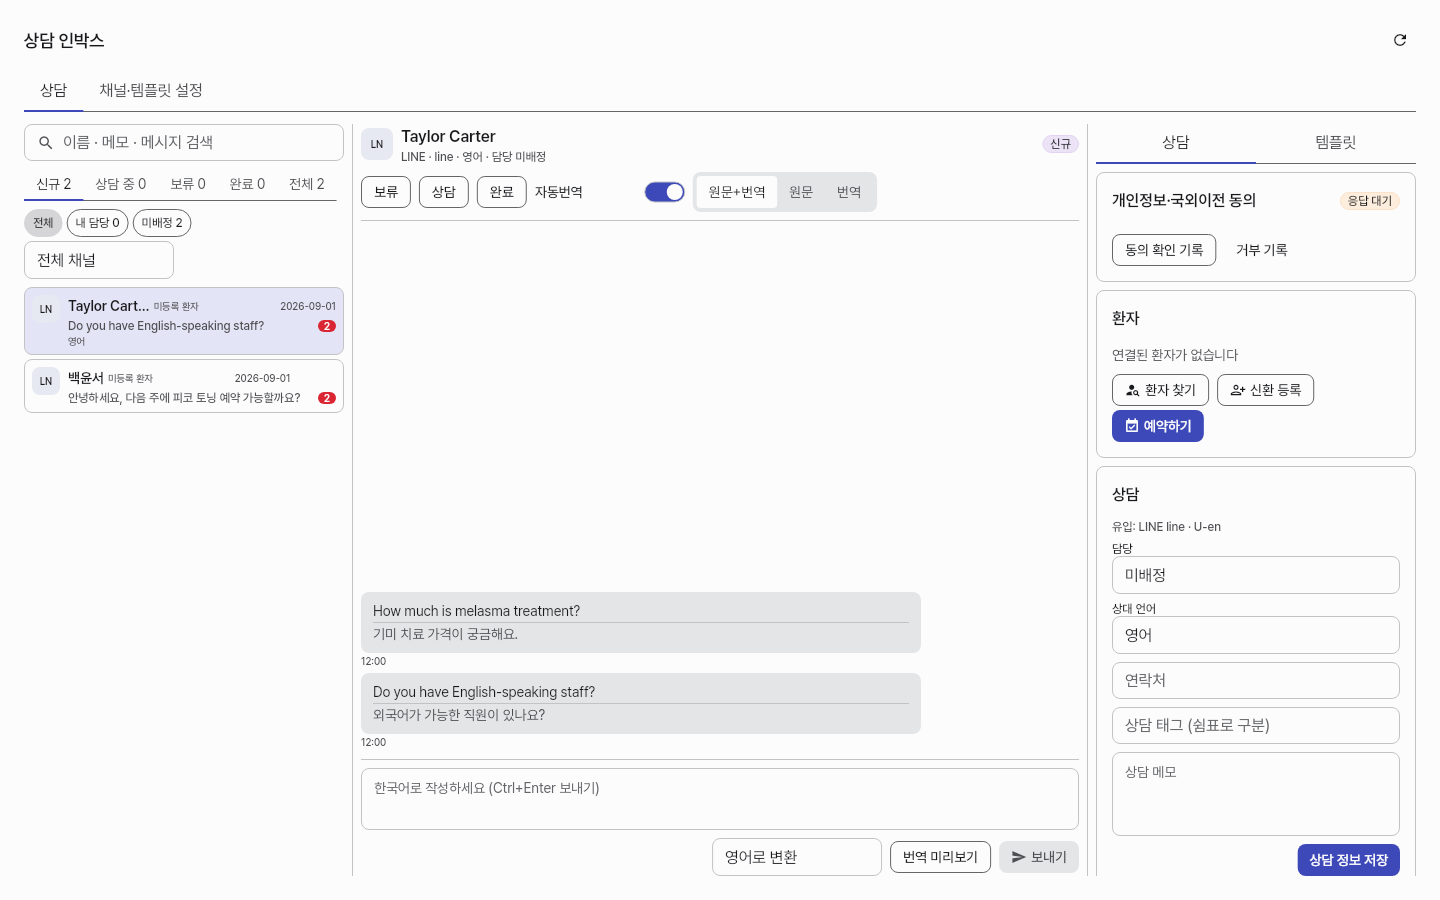The width and height of the screenshot is (1440, 900).
Task: Select the 신규 2 status tab
Action: pos(54,184)
